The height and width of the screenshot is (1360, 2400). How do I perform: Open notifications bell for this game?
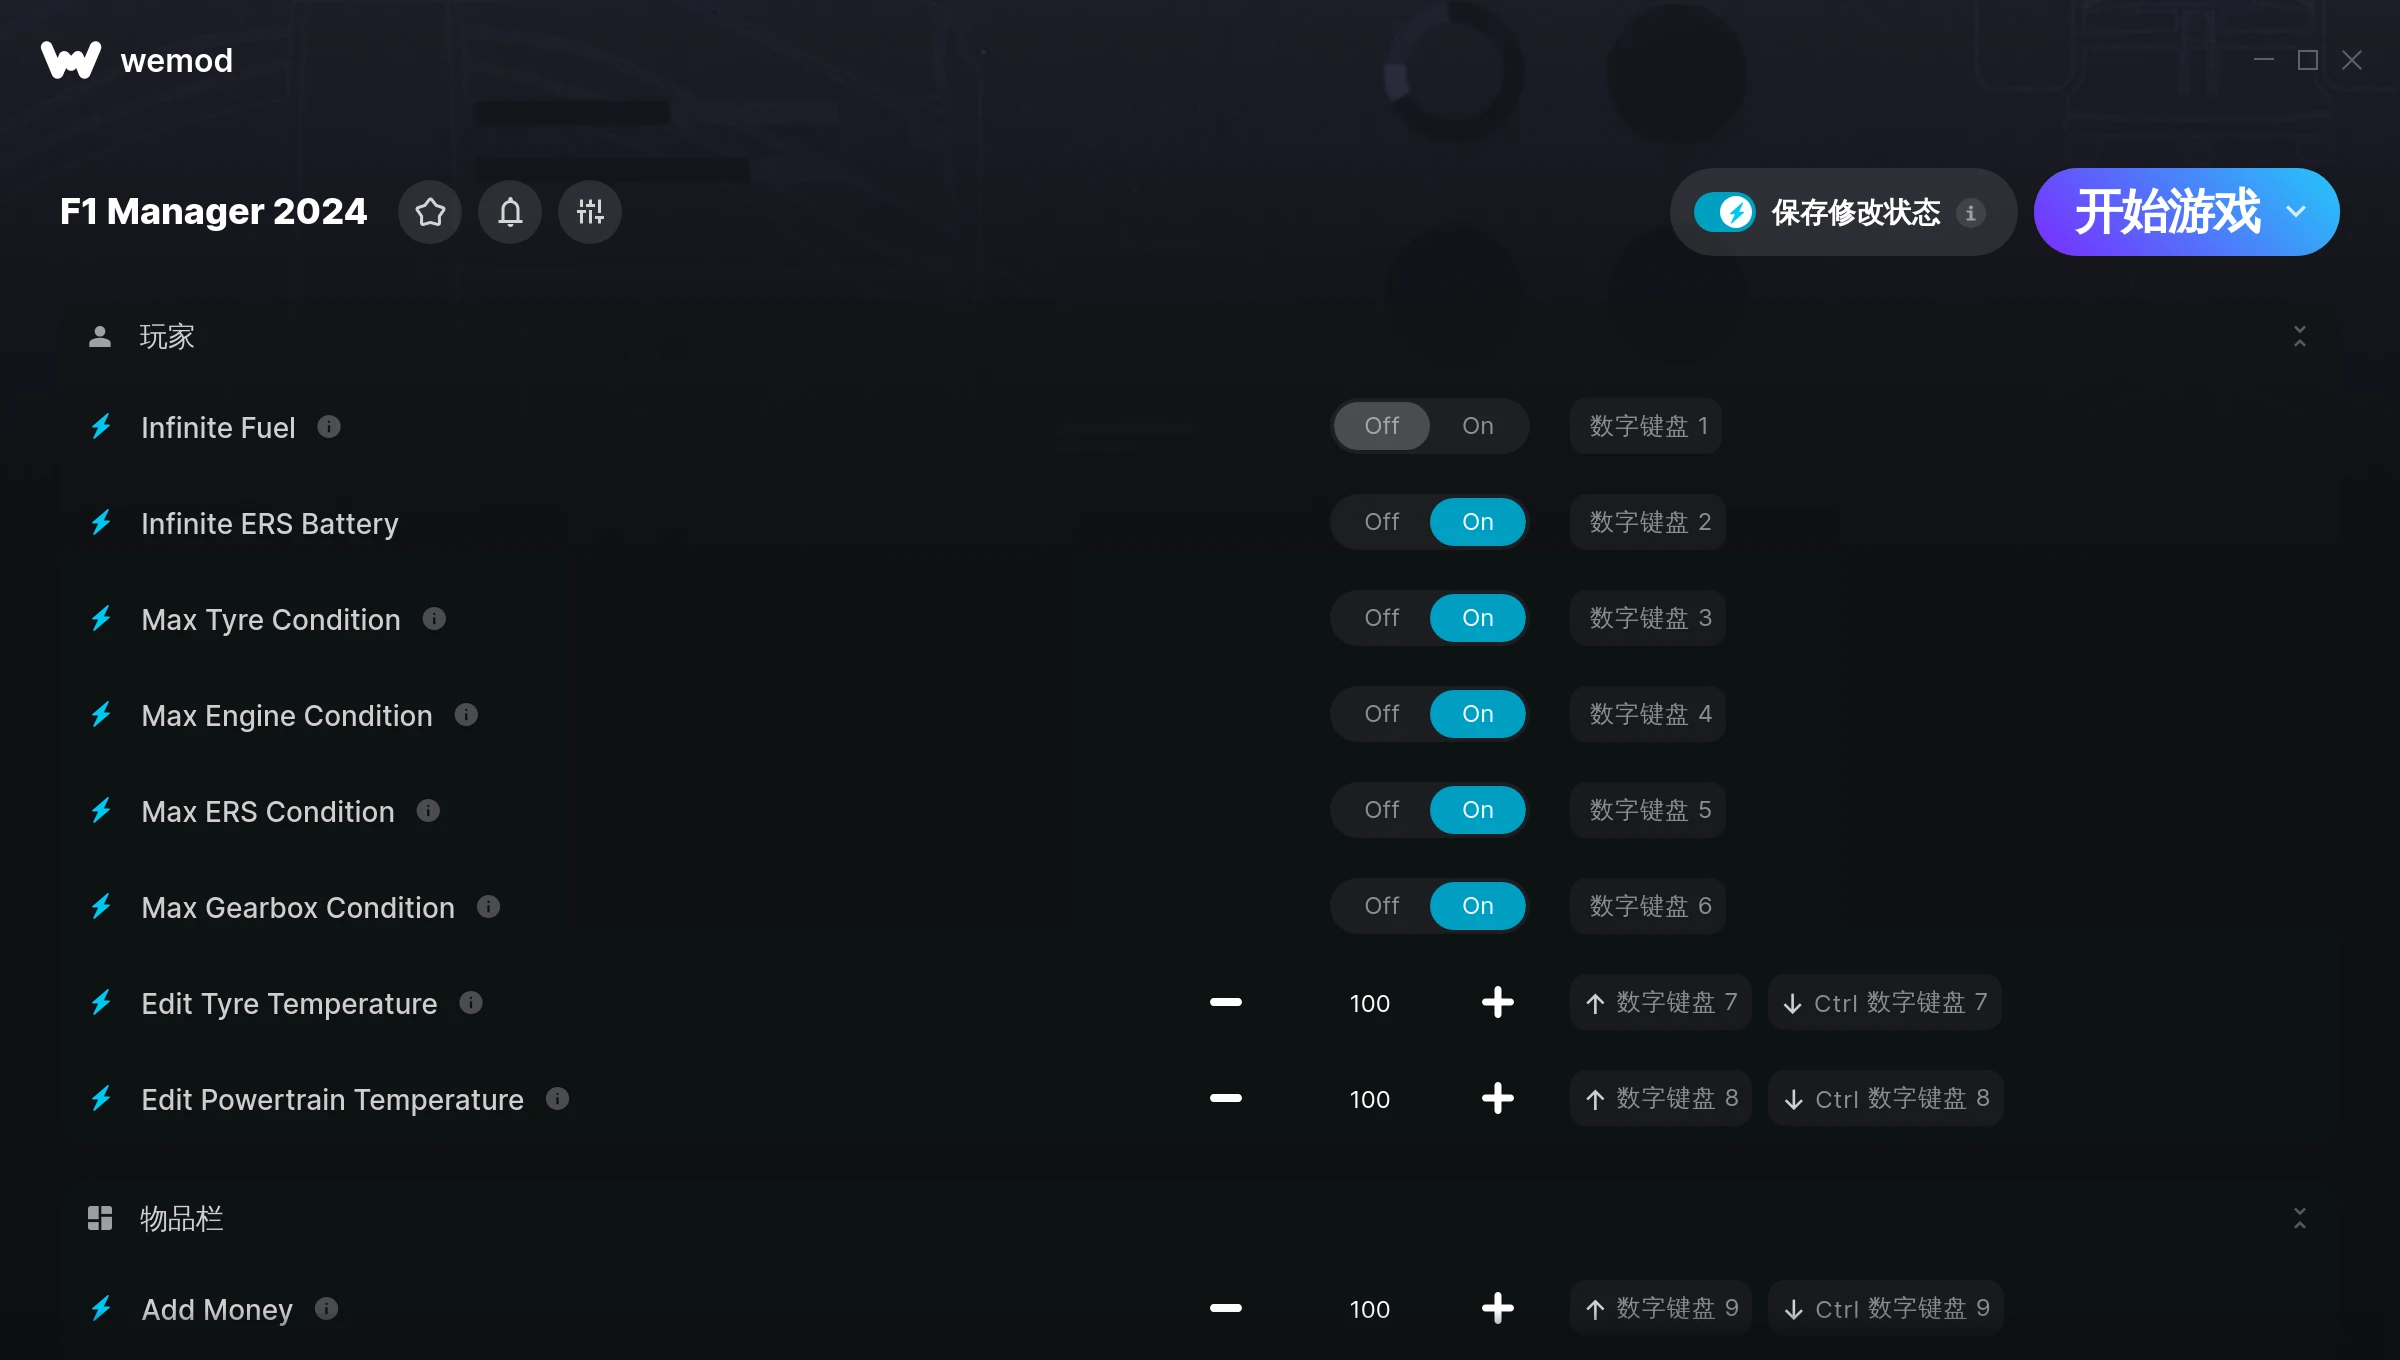coord(510,212)
